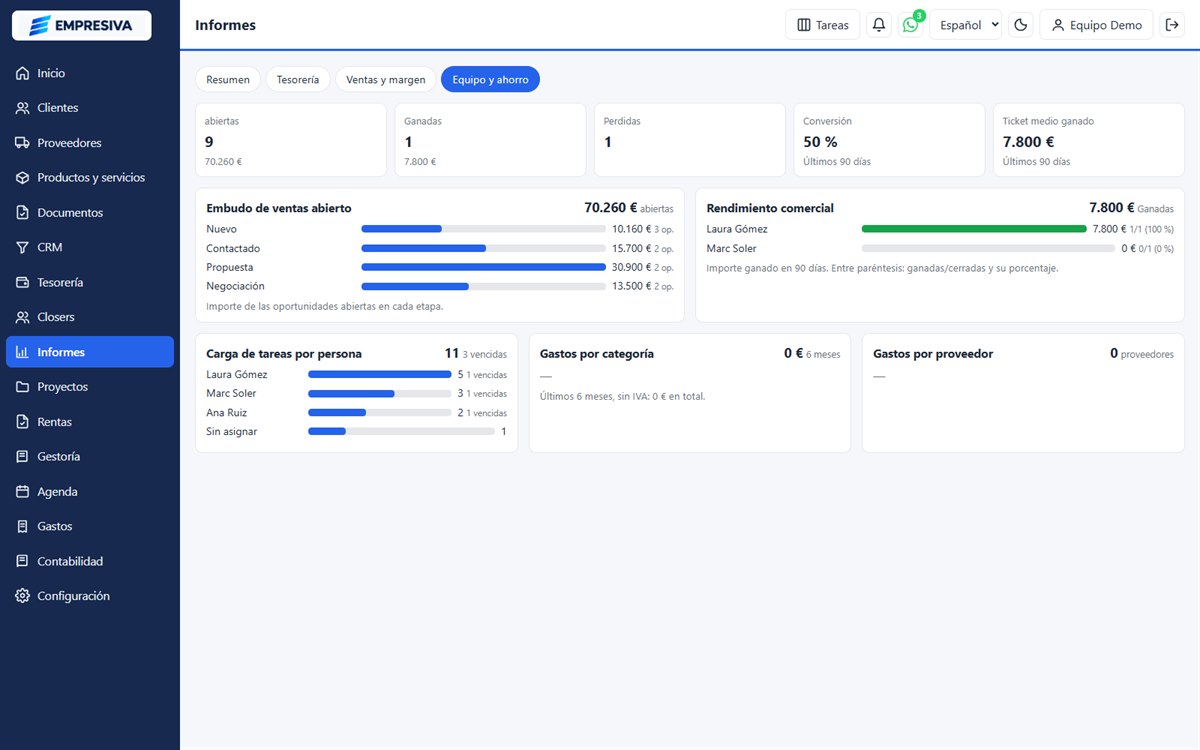Open Contabilidad in the sidebar
Image resolution: width=1200 pixels, height=750 pixels.
90,561
